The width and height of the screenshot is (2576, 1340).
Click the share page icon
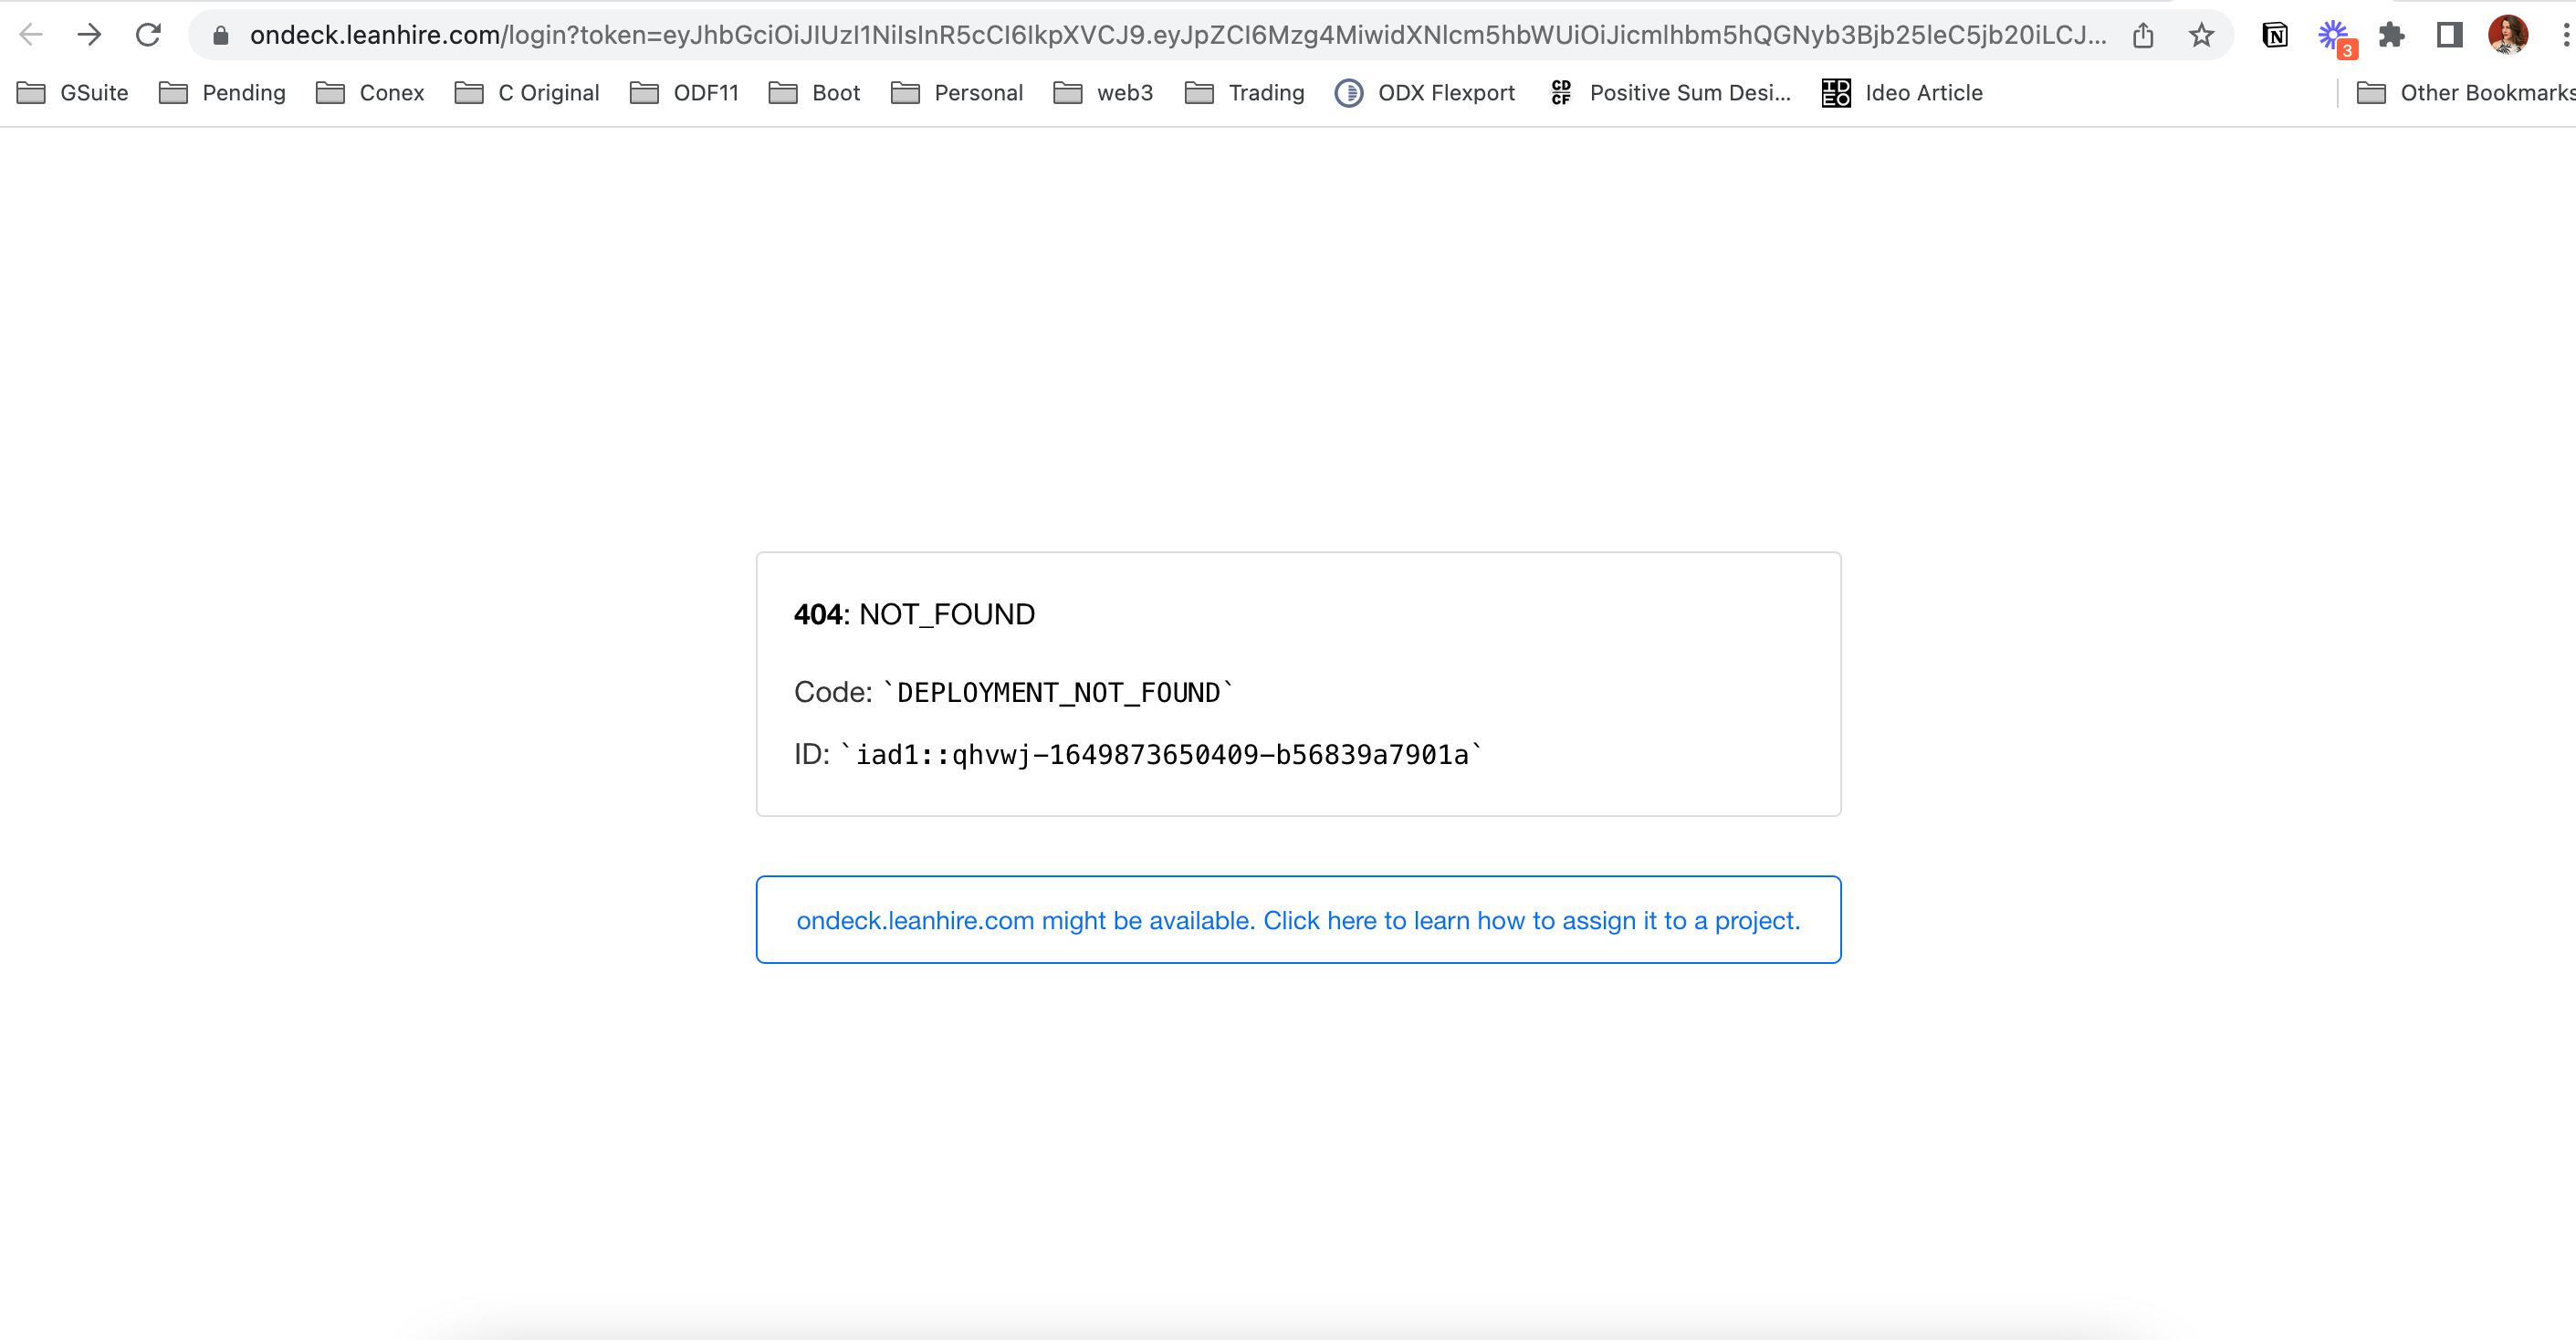[2142, 36]
